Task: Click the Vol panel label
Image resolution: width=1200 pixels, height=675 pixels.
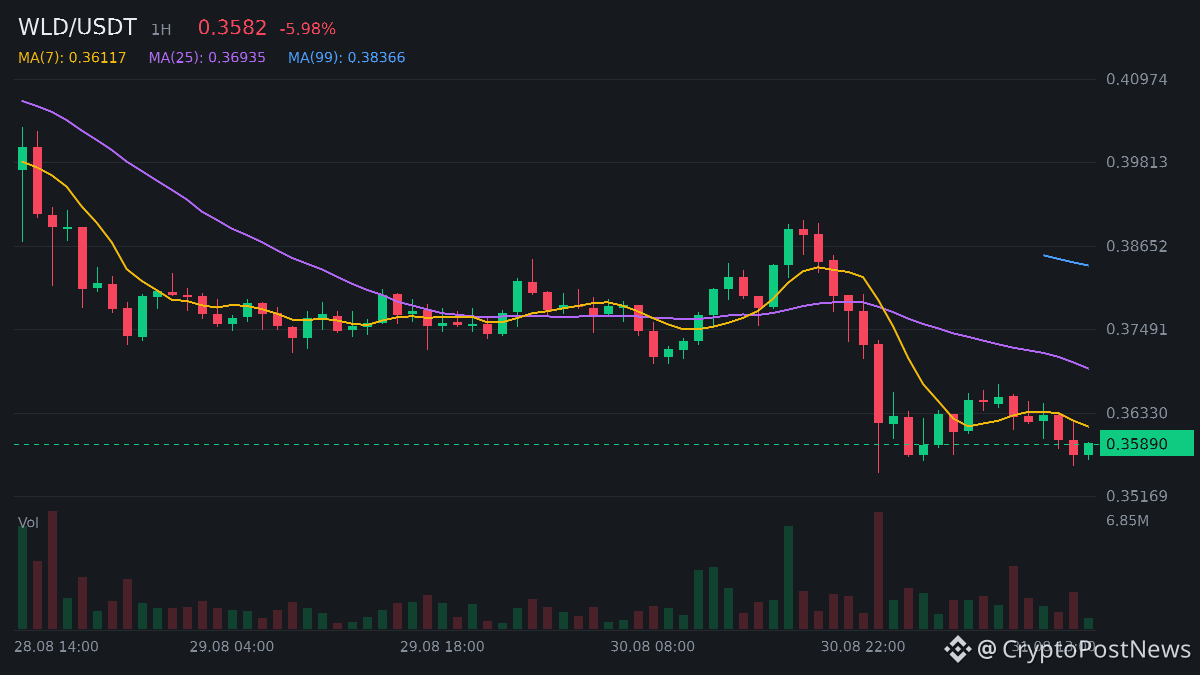Action: coord(28,523)
